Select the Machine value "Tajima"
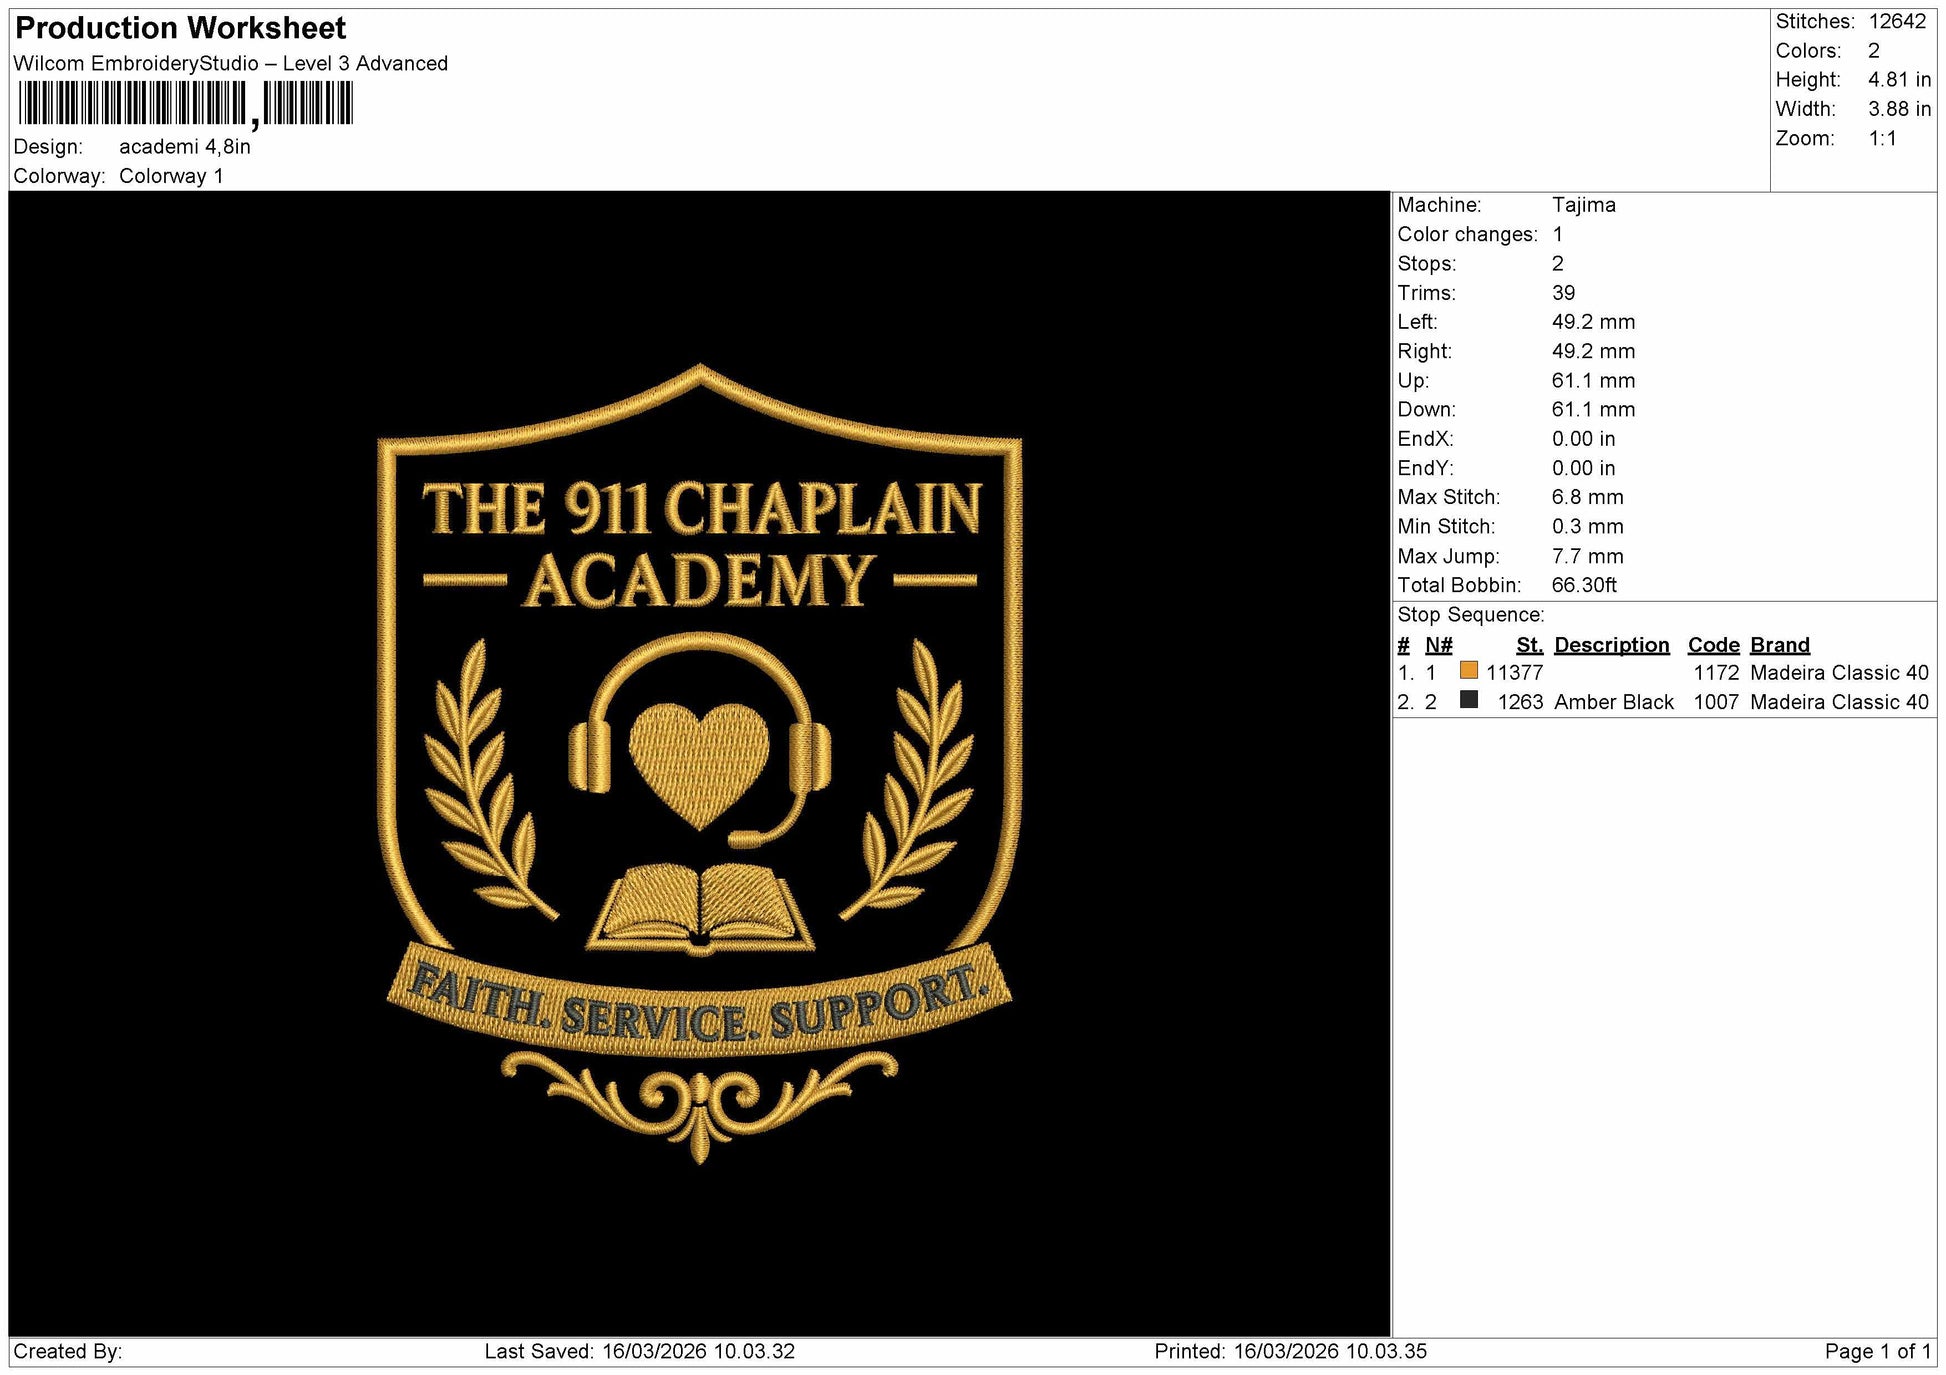Image resolution: width=1946 pixels, height=1375 pixels. coord(1584,205)
